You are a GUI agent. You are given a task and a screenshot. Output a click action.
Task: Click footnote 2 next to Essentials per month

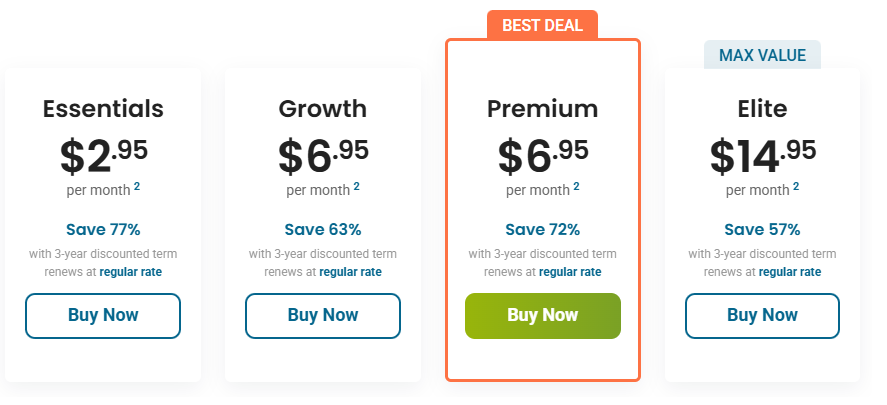[x=137, y=187]
